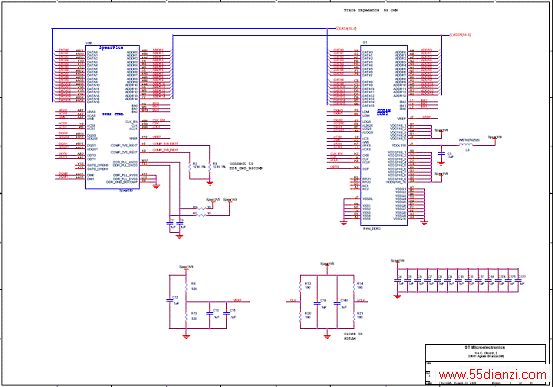Select resistor R14 in the clock termination network
The height and width of the screenshot is (387, 553).
pyautogui.click(x=354, y=286)
